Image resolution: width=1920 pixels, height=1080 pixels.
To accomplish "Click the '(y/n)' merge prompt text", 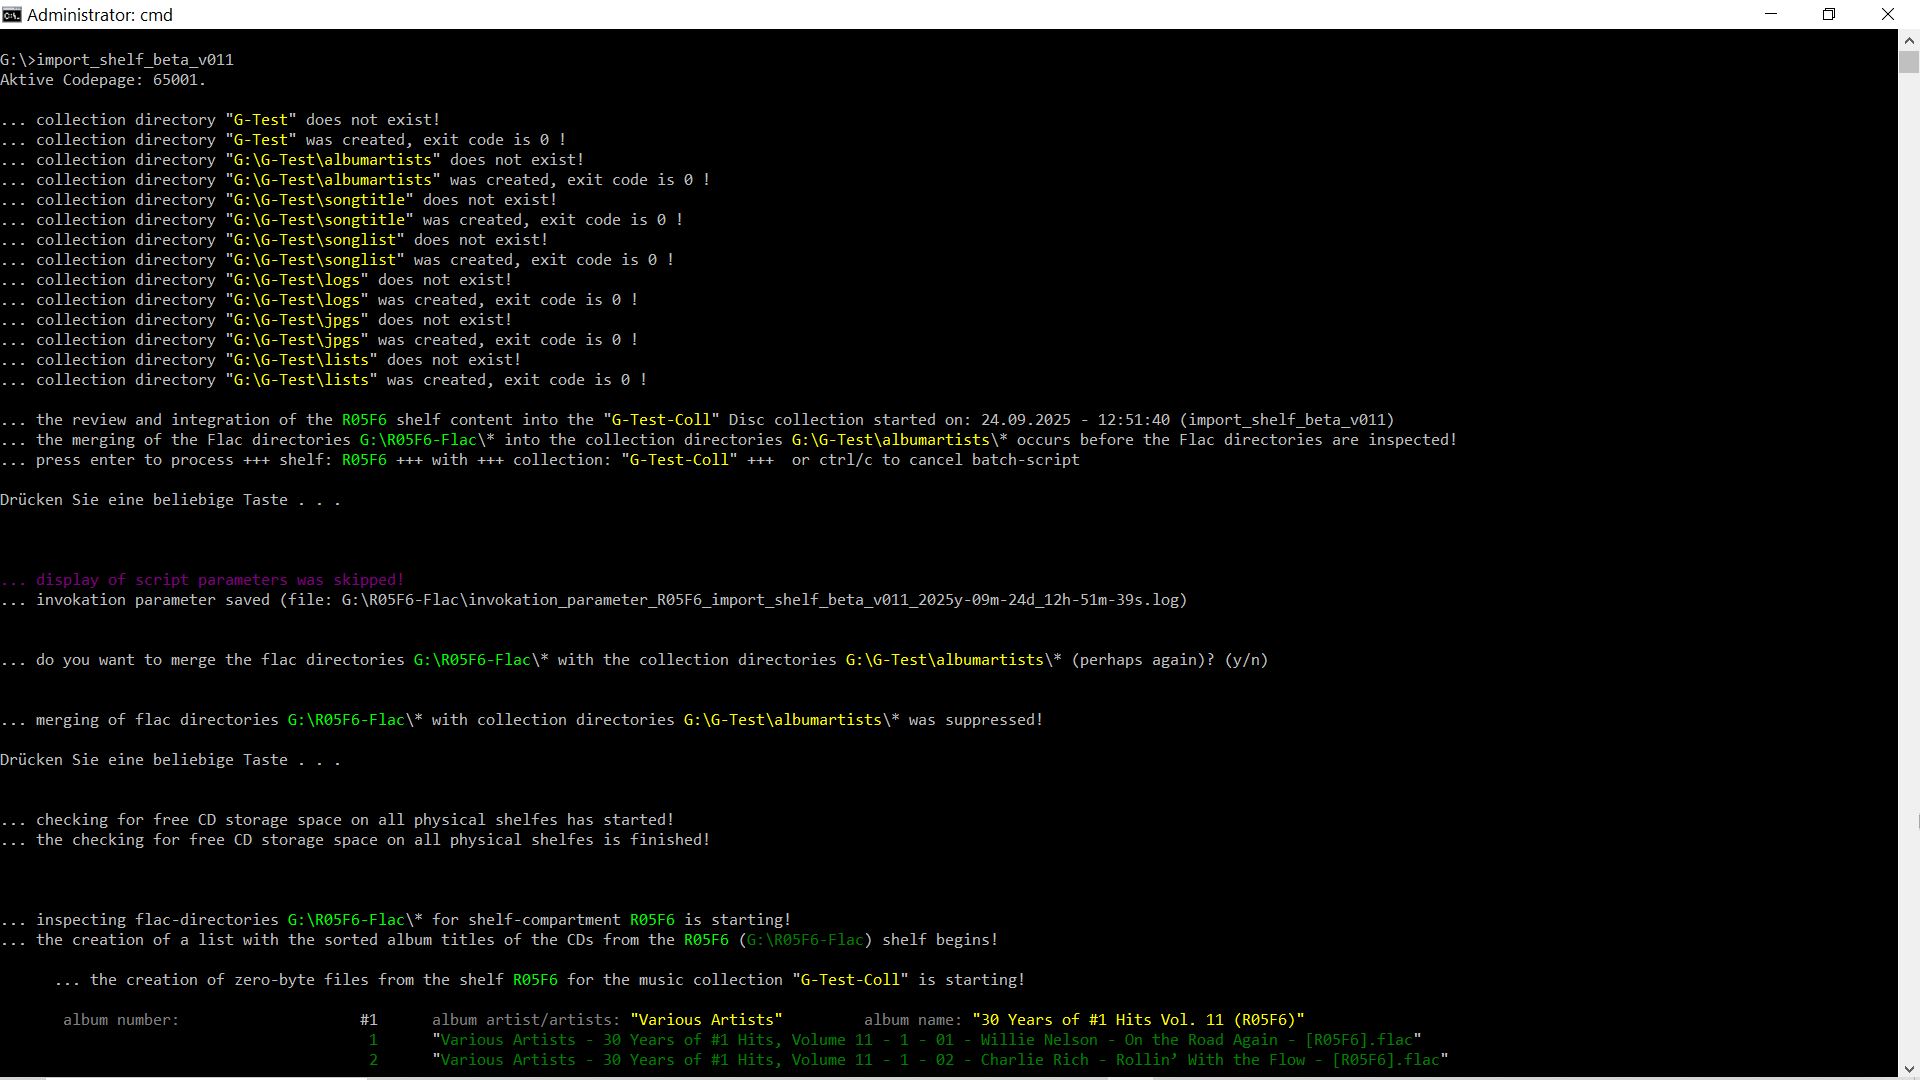I will [1246, 660].
